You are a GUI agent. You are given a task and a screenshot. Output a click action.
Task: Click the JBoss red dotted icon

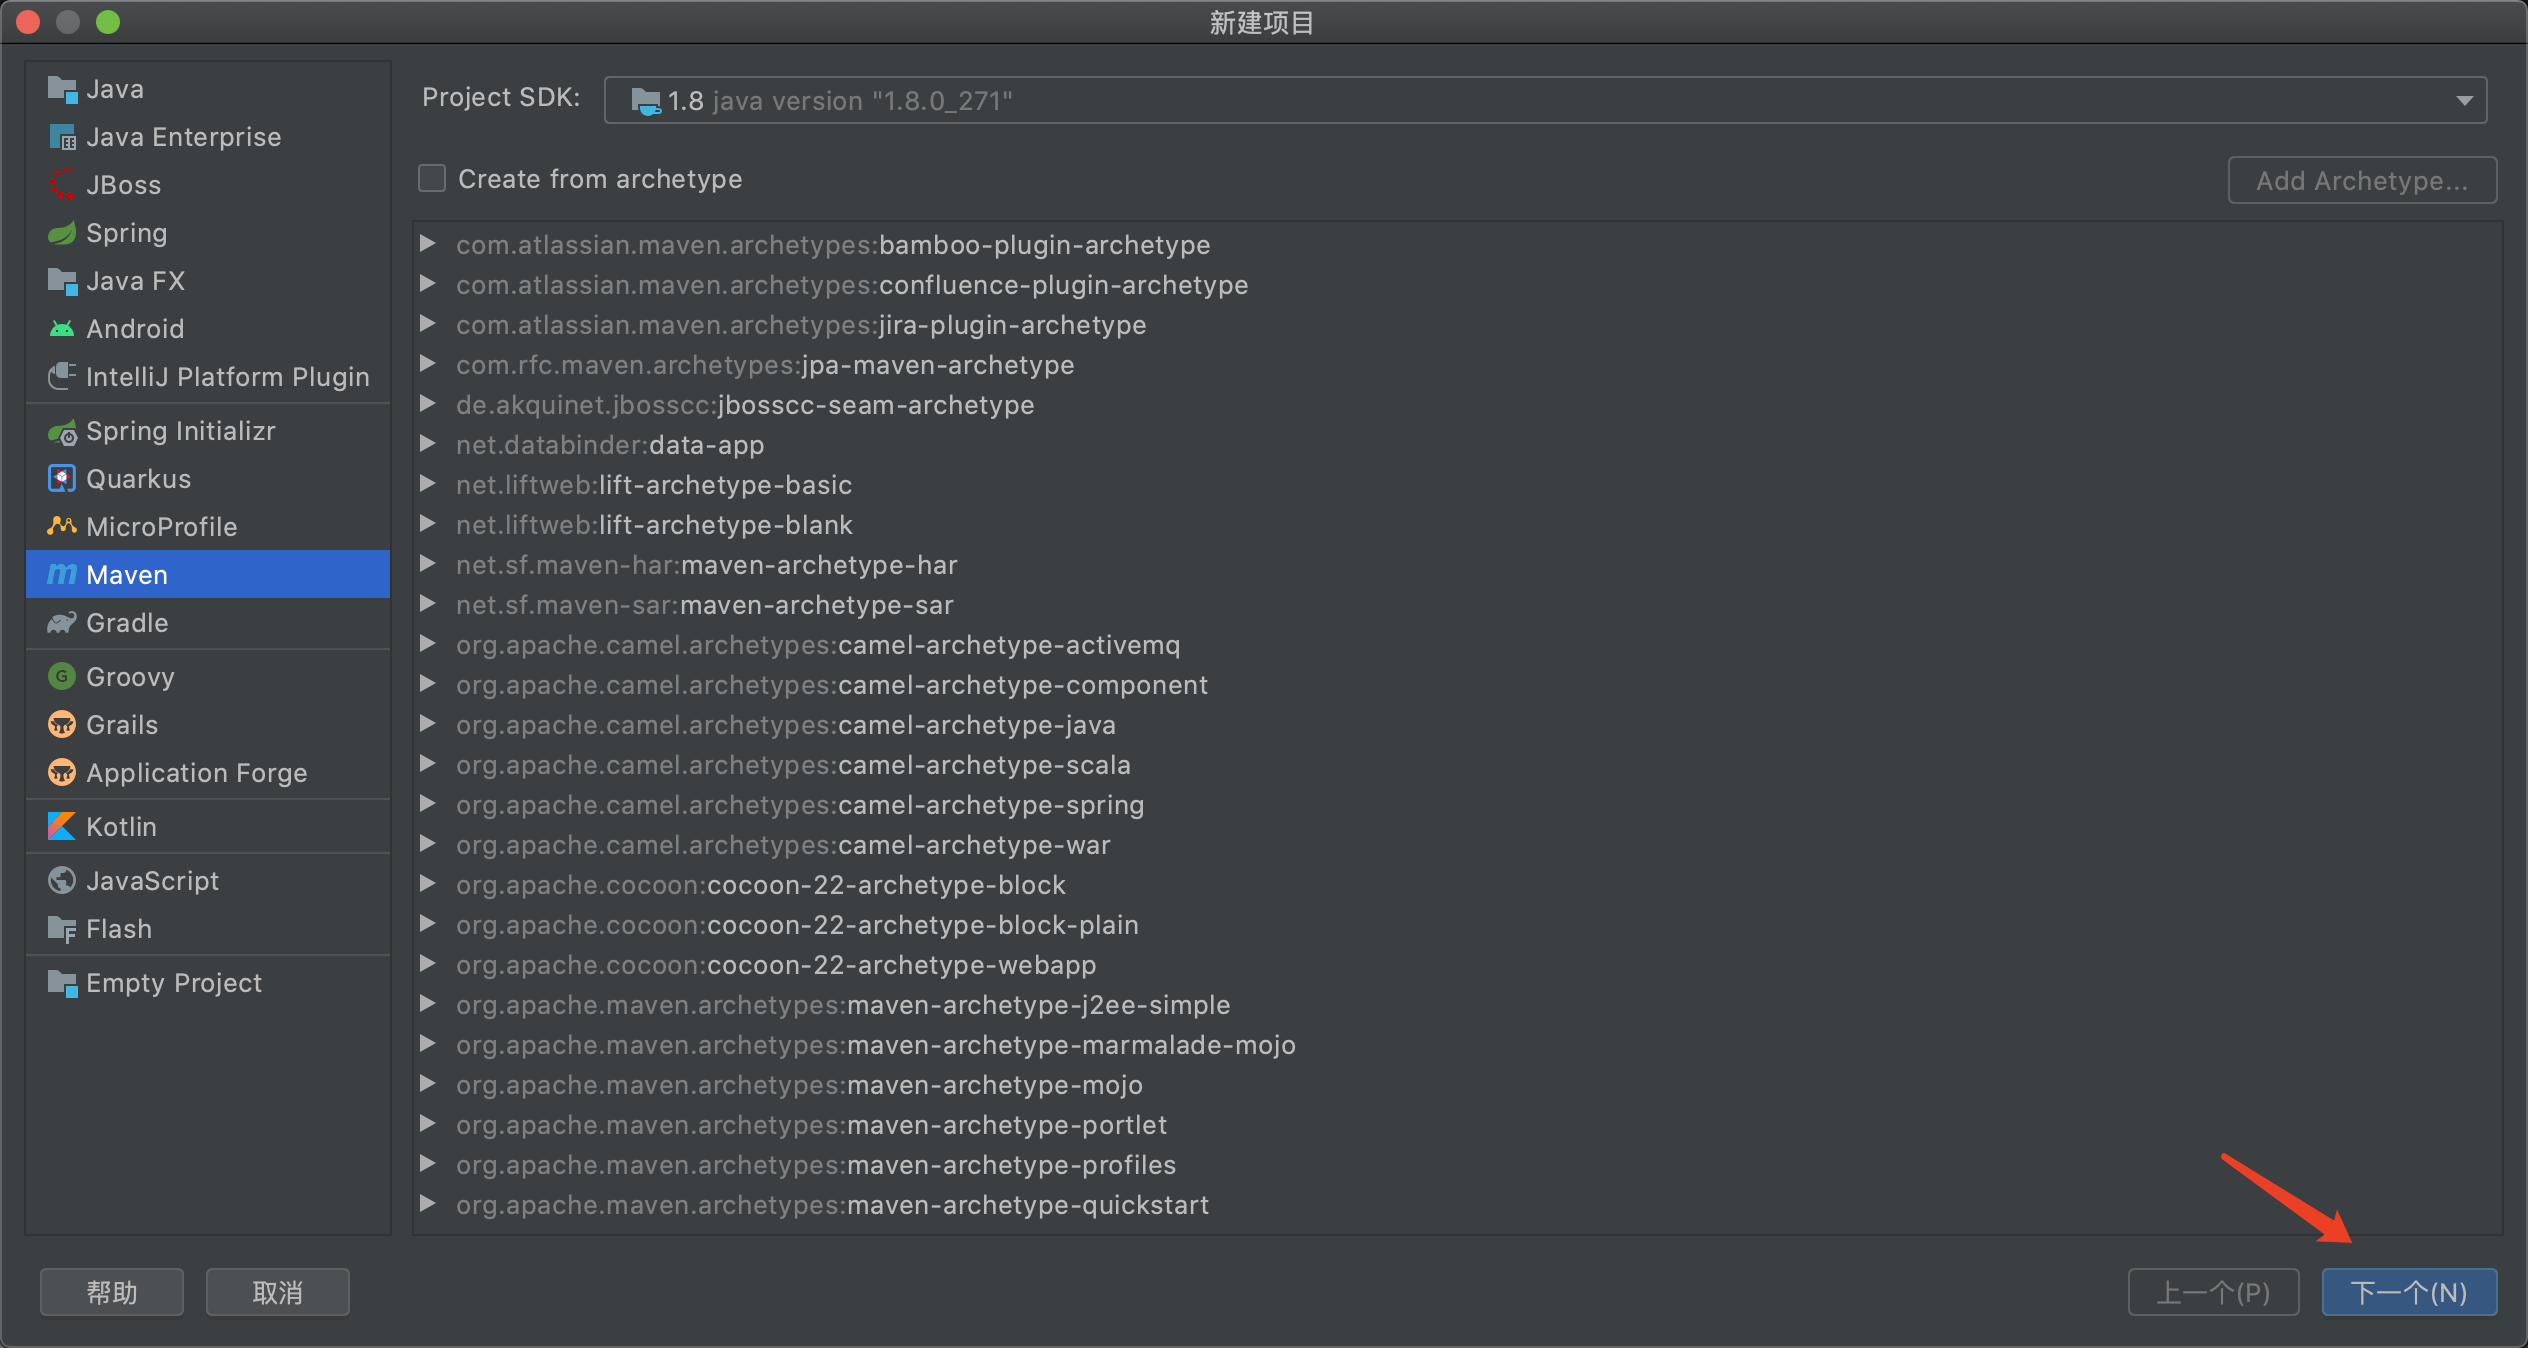[62, 185]
